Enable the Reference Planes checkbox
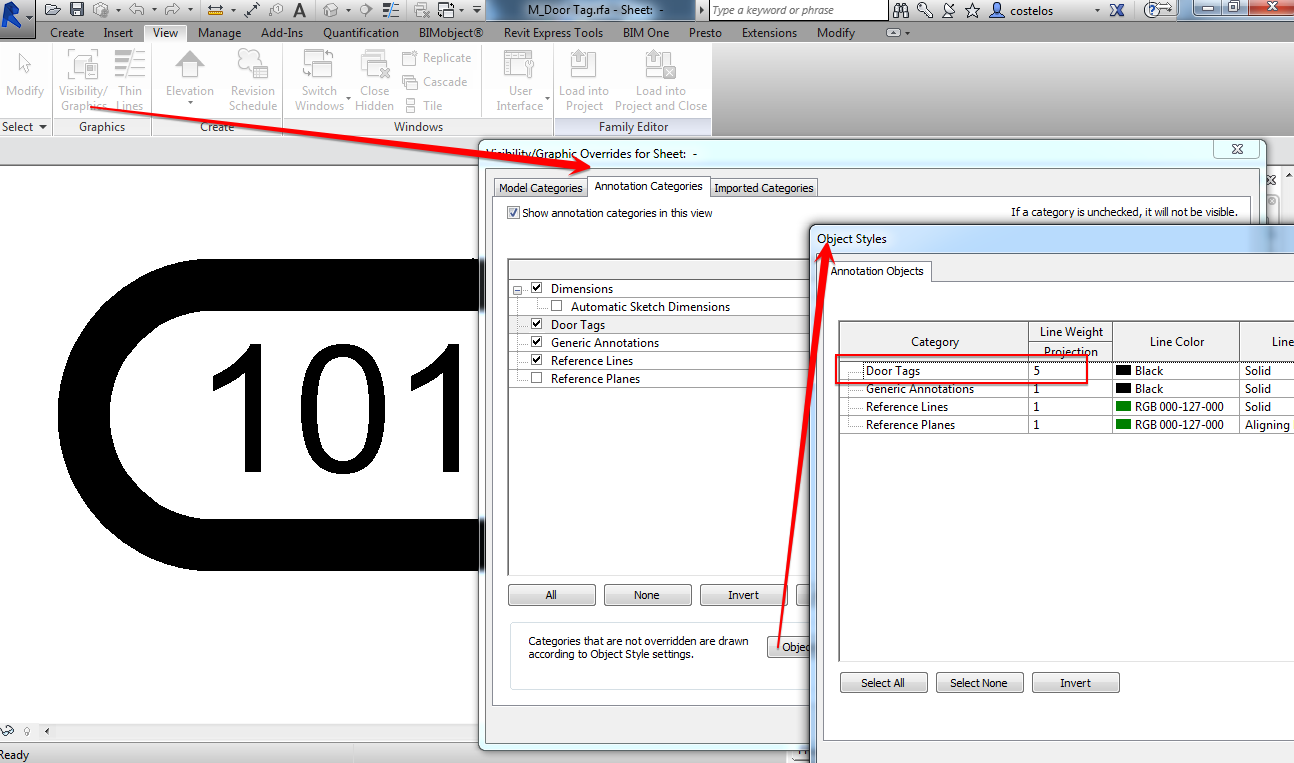 tap(537, 378)
